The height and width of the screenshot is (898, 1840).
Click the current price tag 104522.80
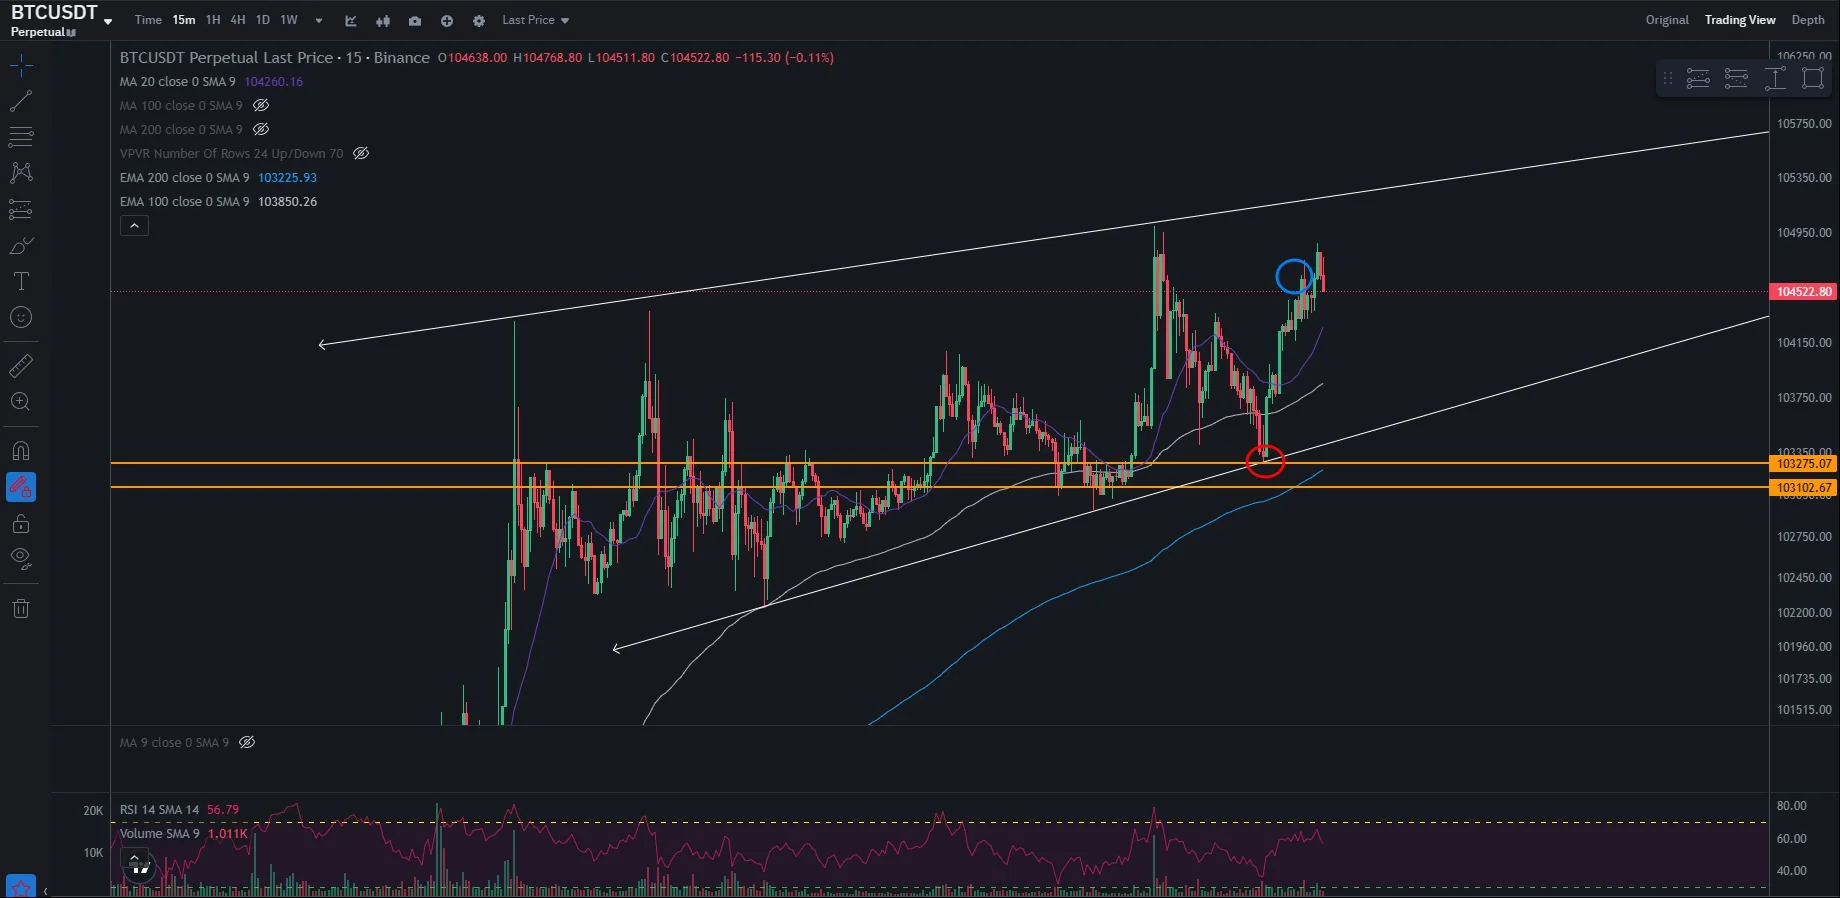click(x=1804, y=292)
